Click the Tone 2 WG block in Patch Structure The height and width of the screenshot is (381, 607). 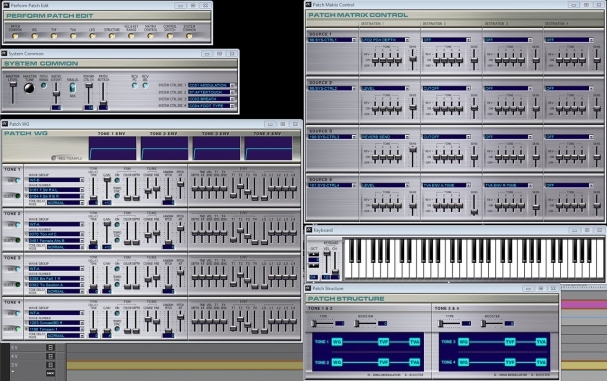coord(337,362)
